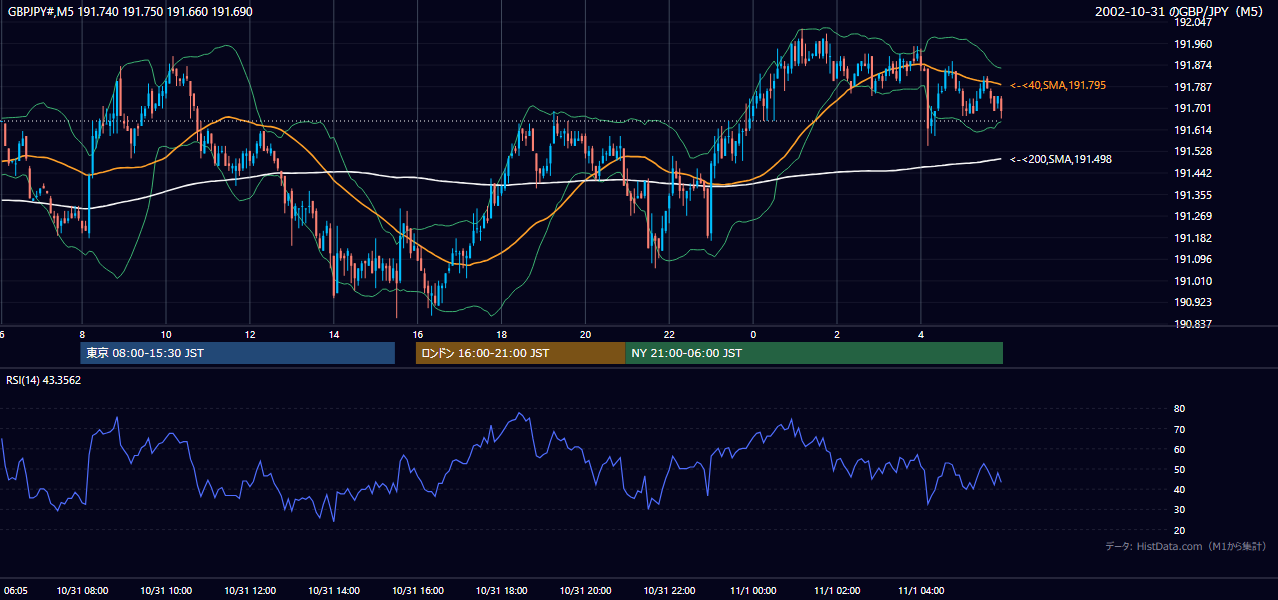Click the London 16:00-21:00 JST session bar

click(x=520, y=353)
